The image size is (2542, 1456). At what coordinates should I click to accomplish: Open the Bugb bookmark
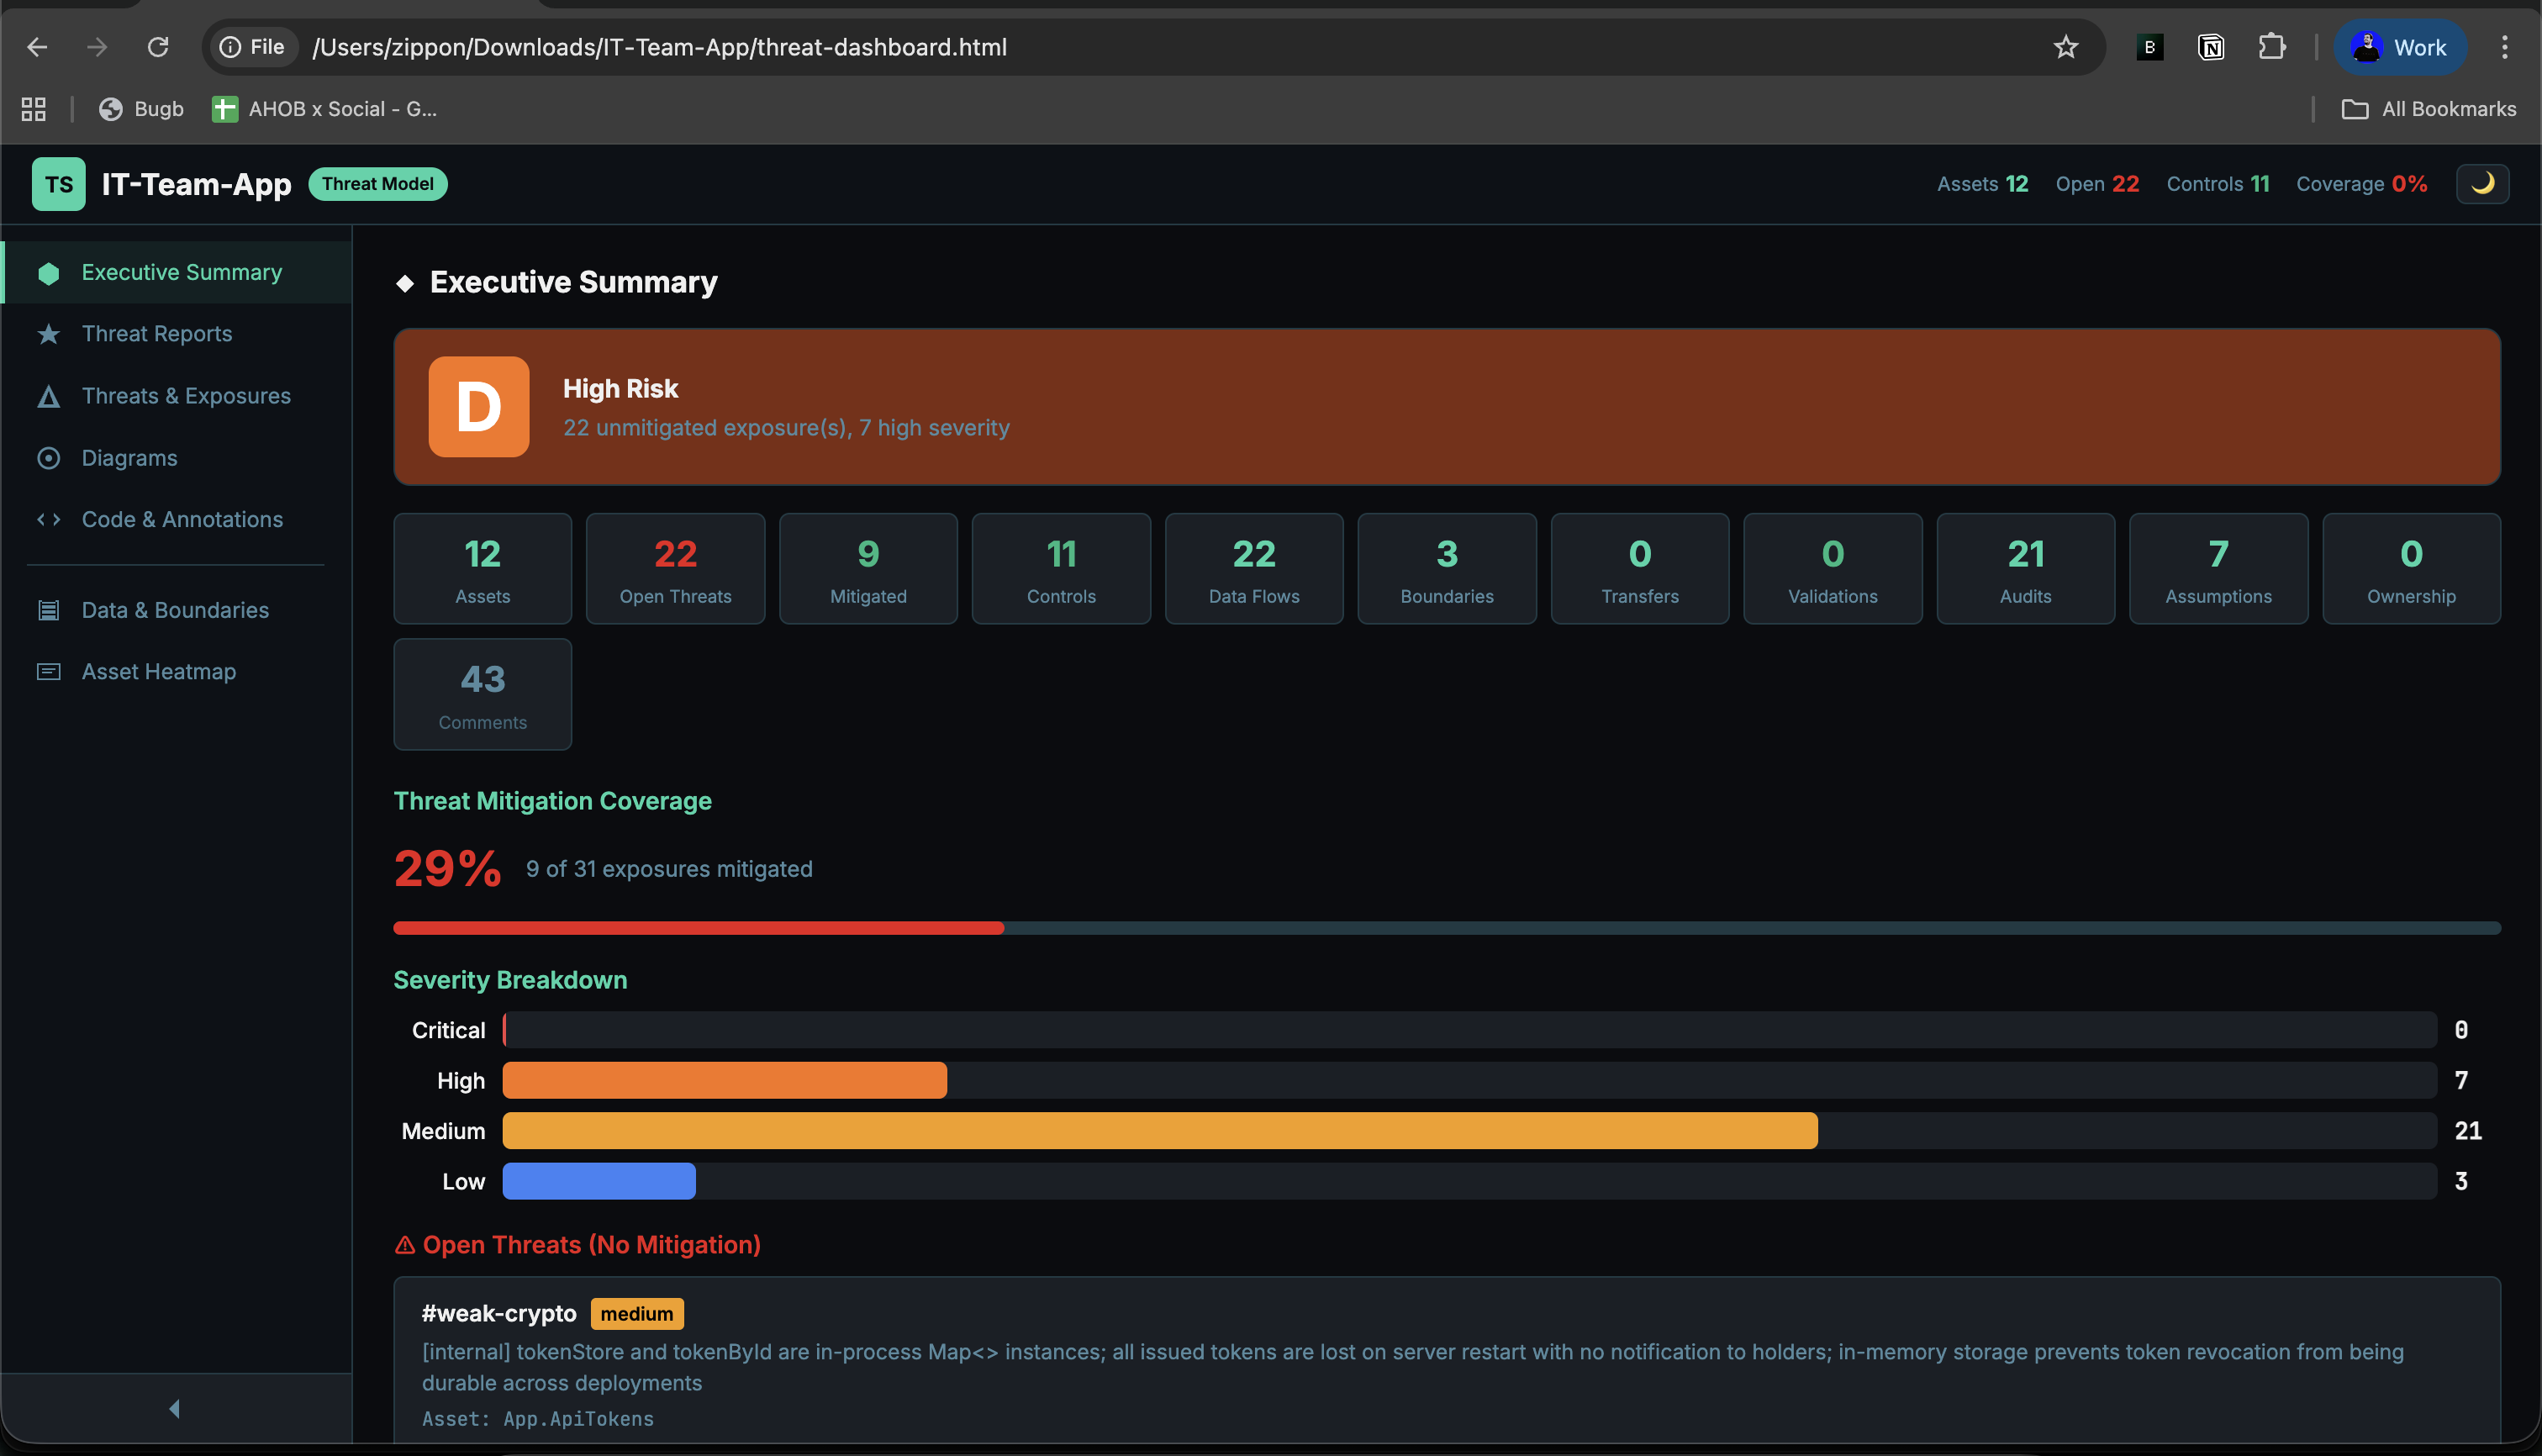(141, 109)
